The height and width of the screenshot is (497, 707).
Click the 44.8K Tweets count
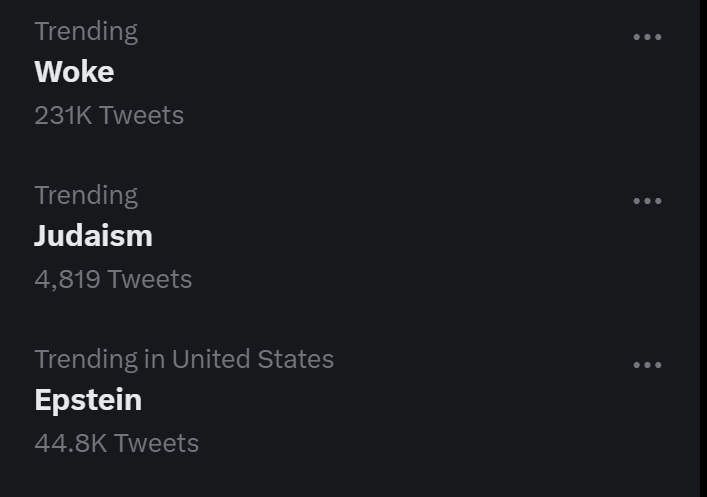pos(116,443)
